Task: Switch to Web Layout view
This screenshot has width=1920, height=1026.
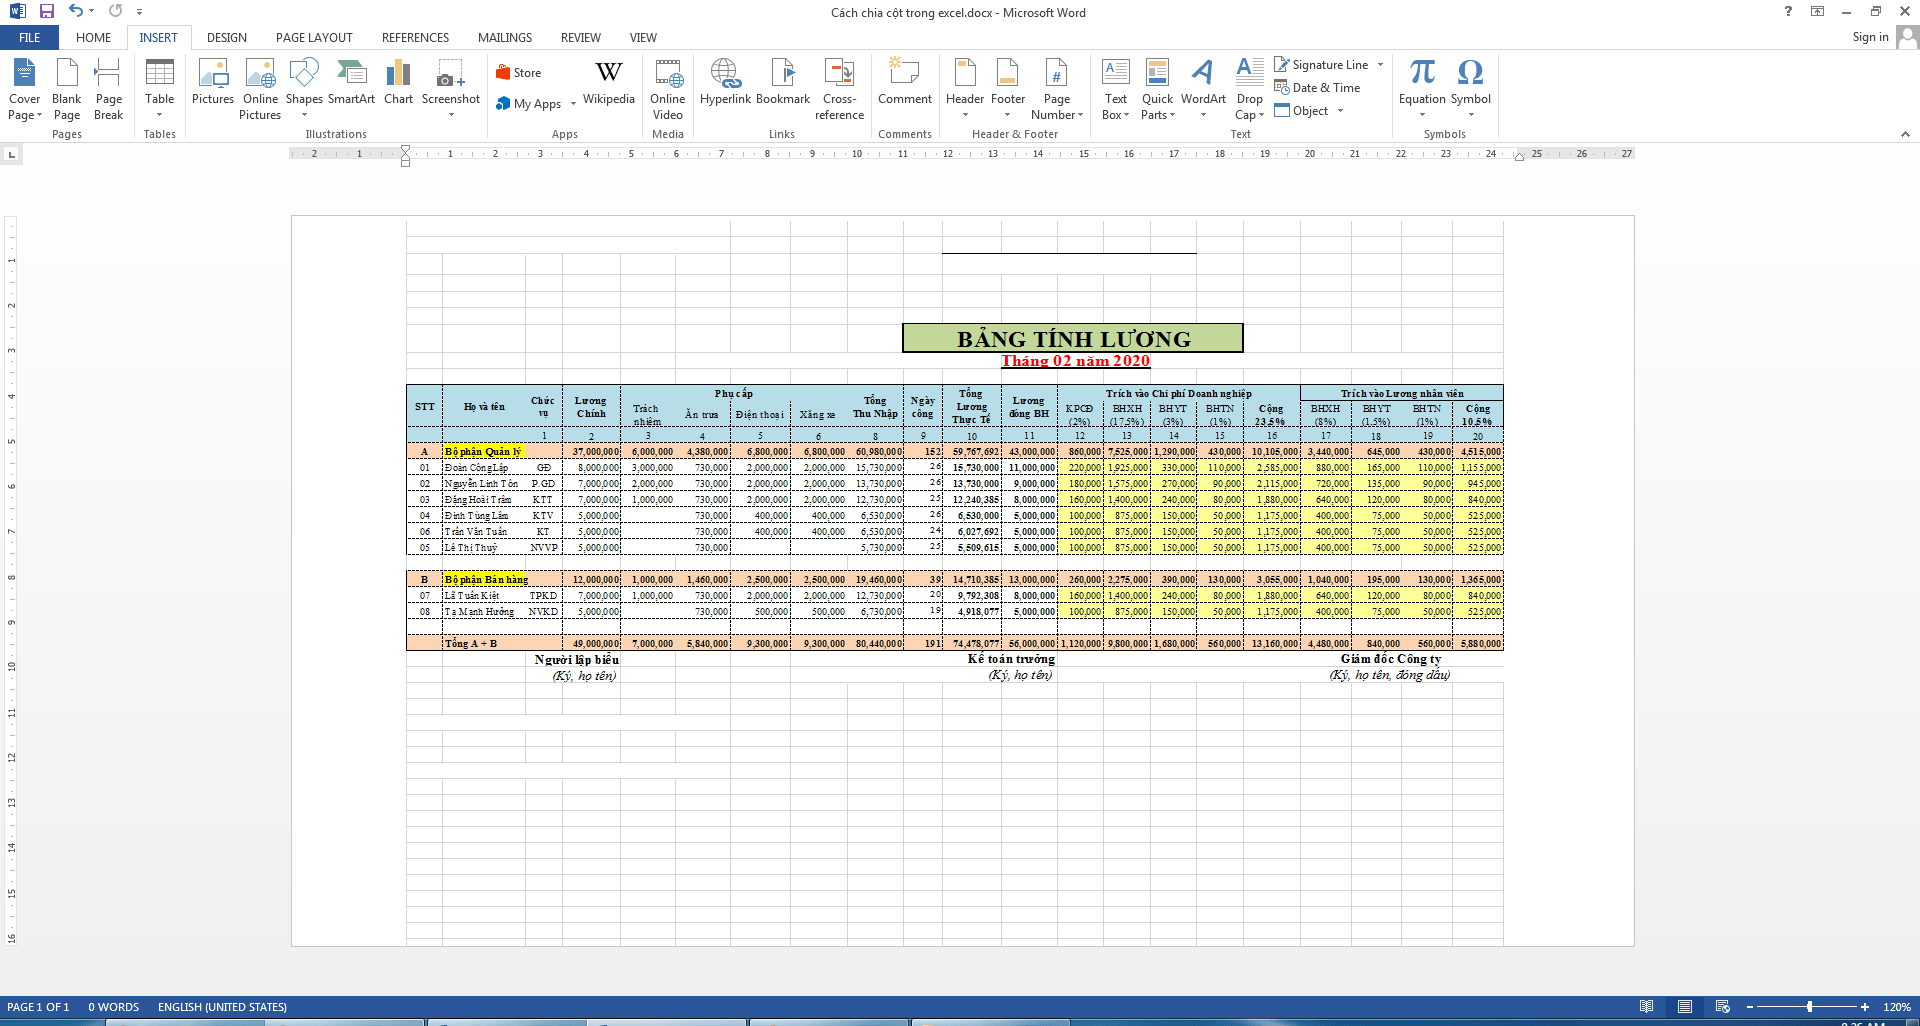Action: tap(1722, 1006)
